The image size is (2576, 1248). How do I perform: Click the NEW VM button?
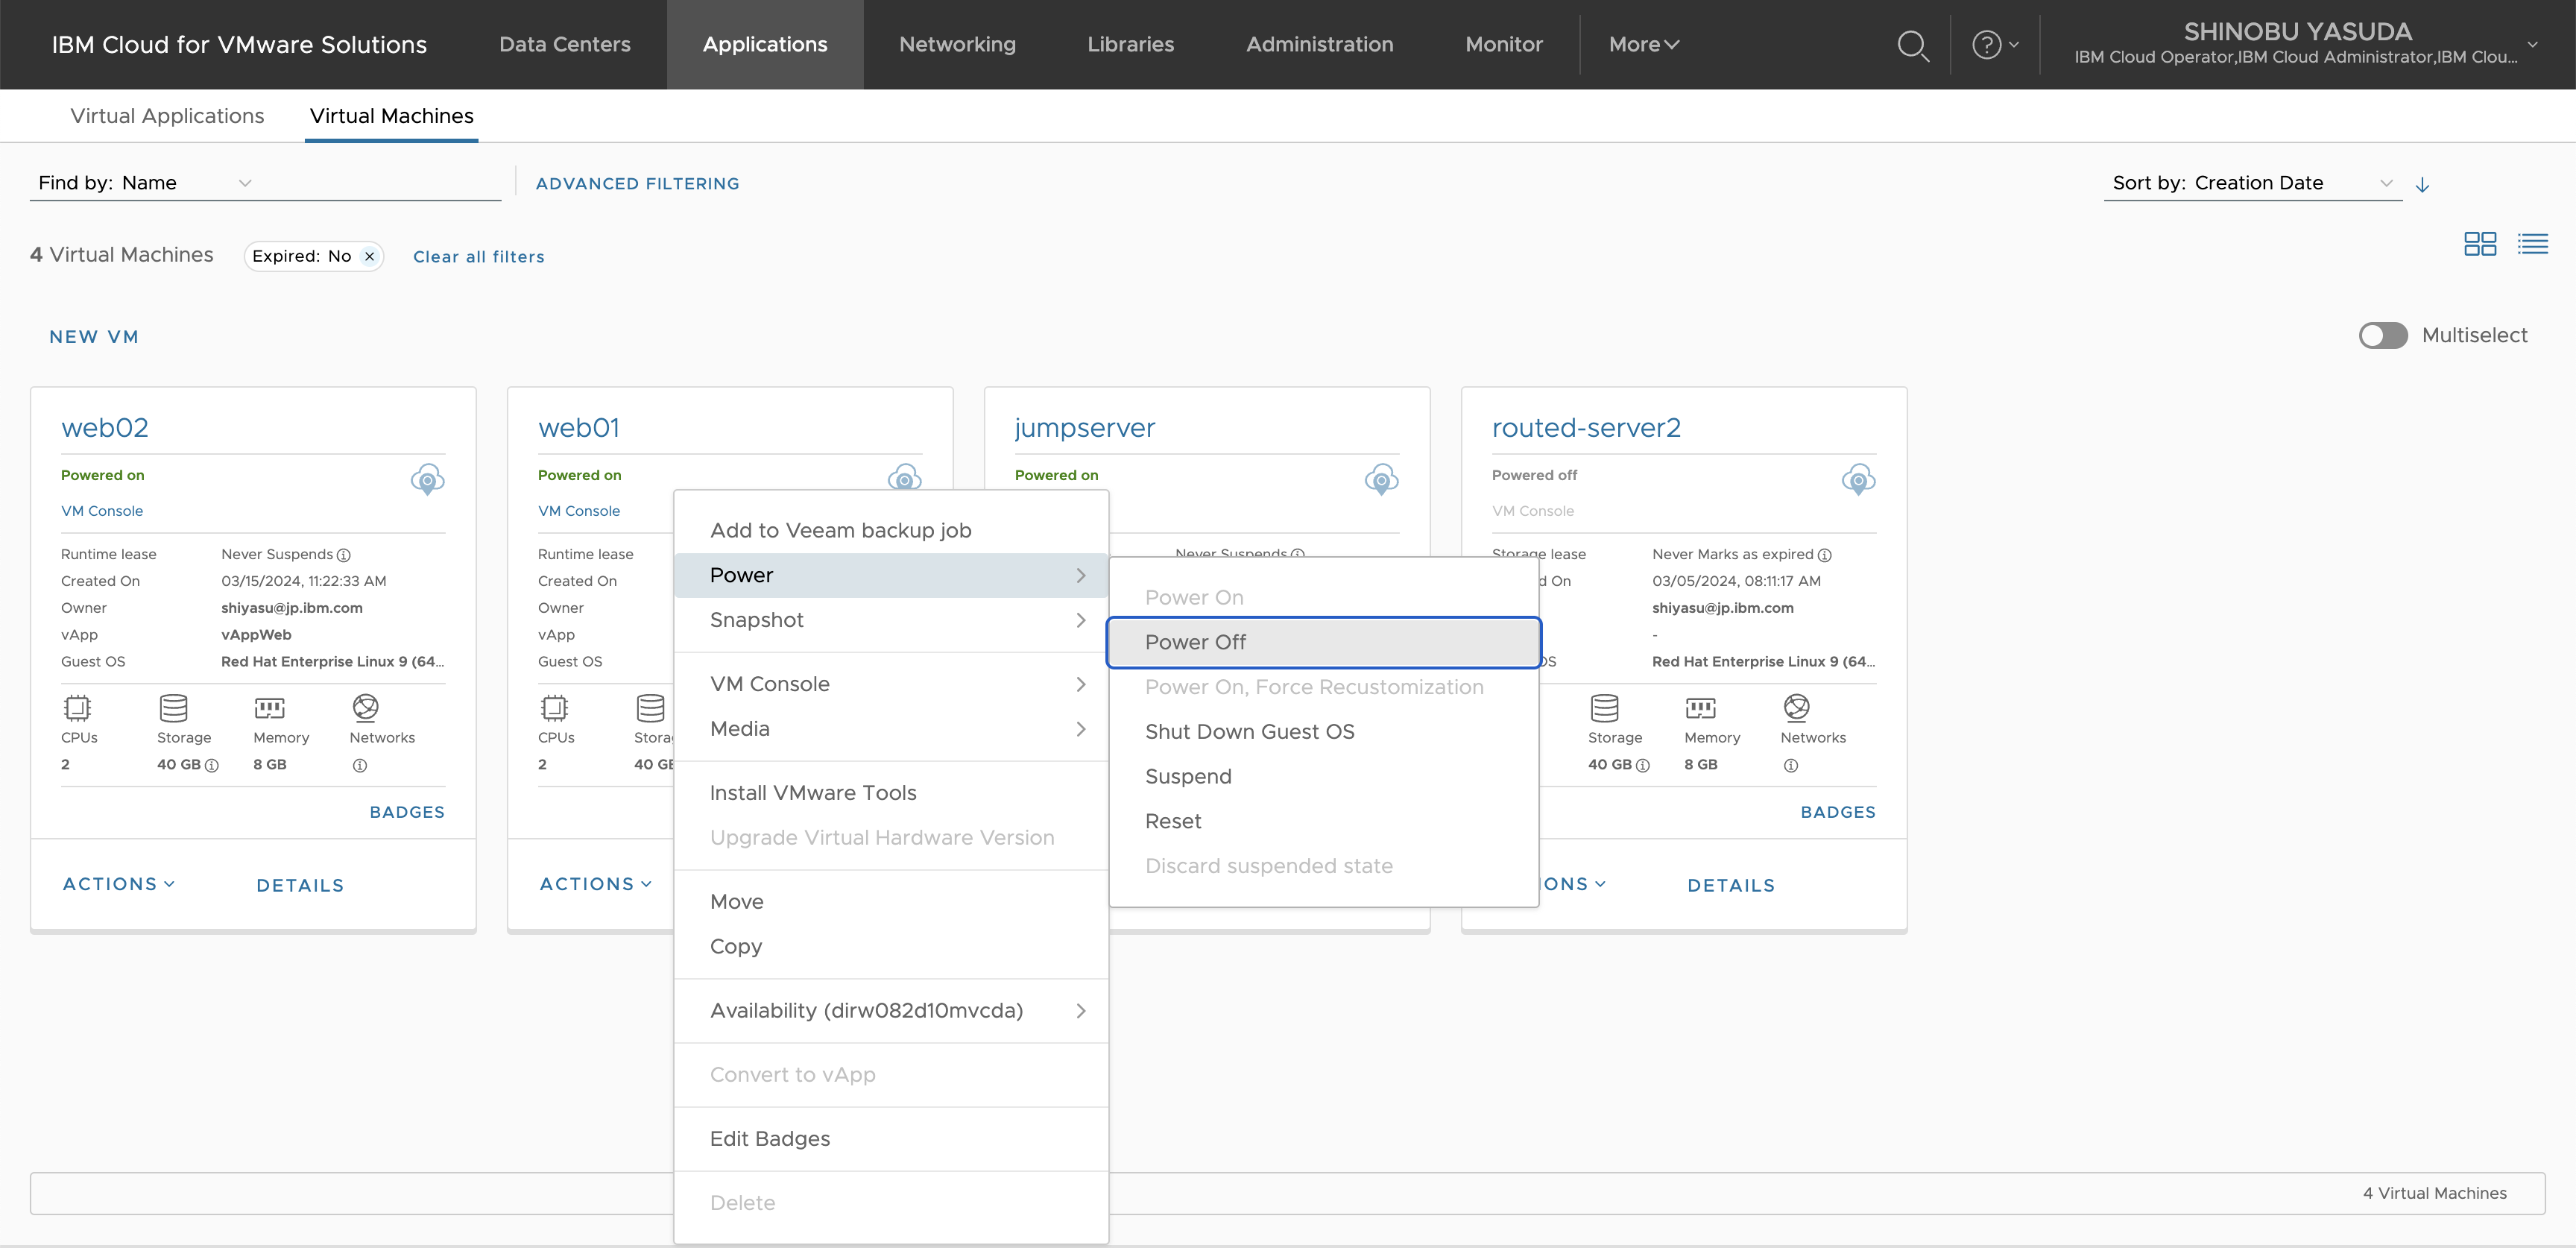pyautogui.click(x=94, y=337)
